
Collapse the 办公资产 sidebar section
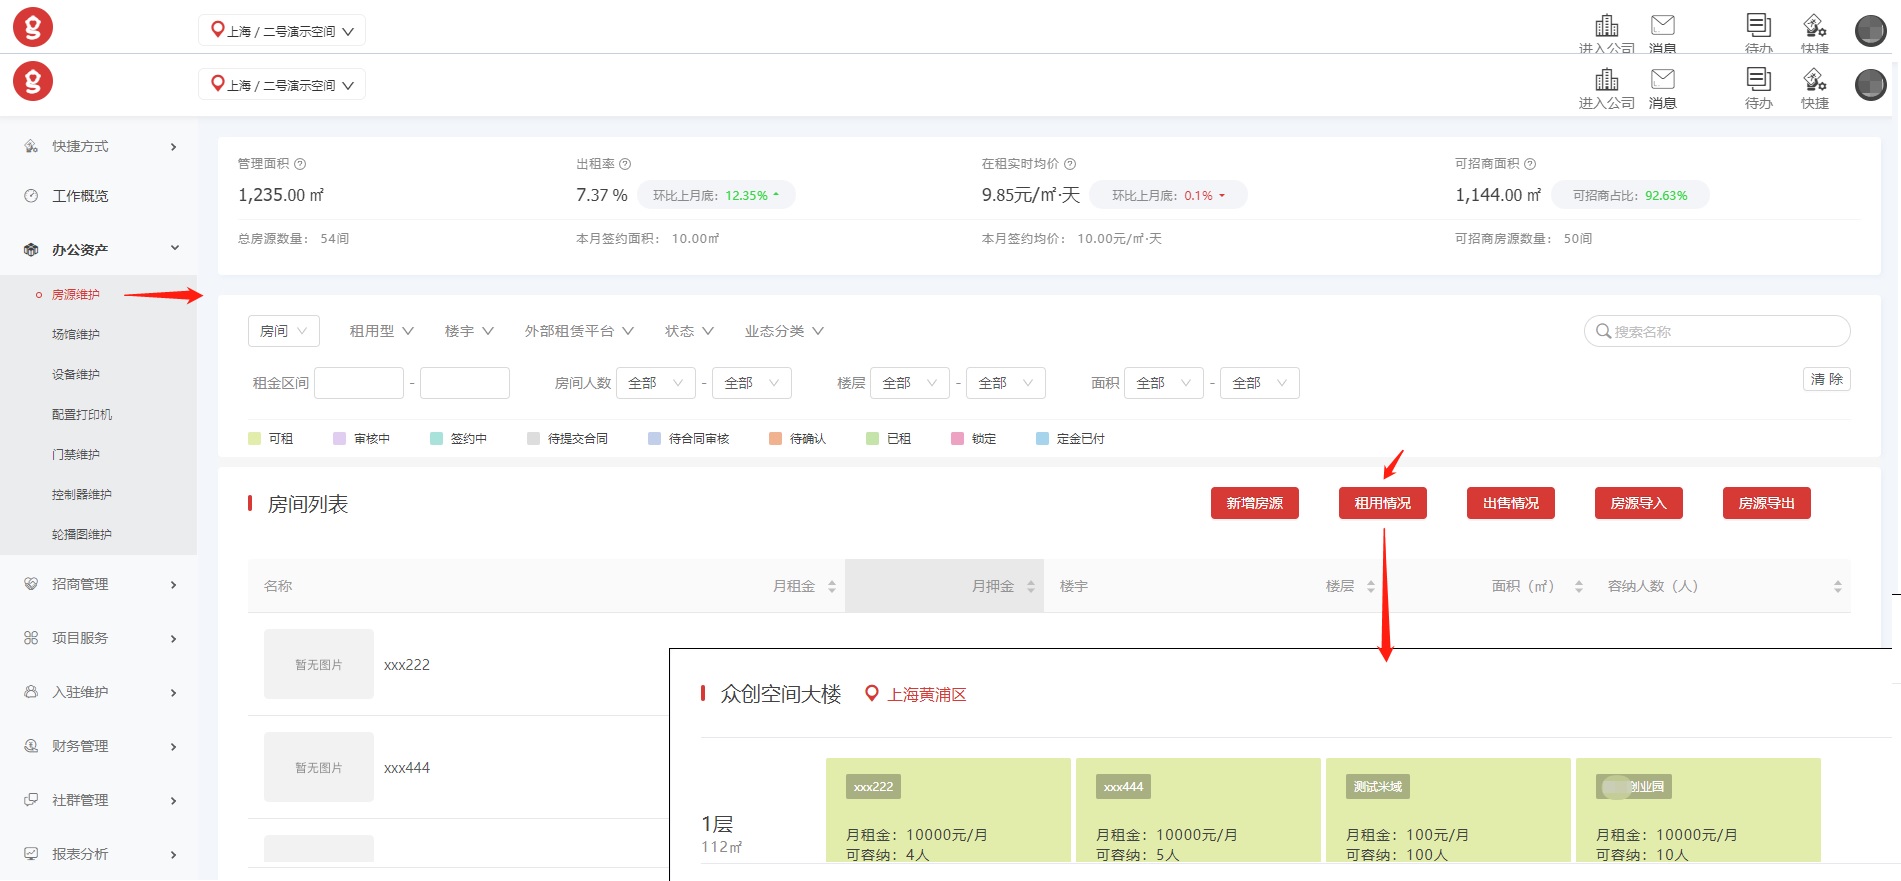(175, 249)
